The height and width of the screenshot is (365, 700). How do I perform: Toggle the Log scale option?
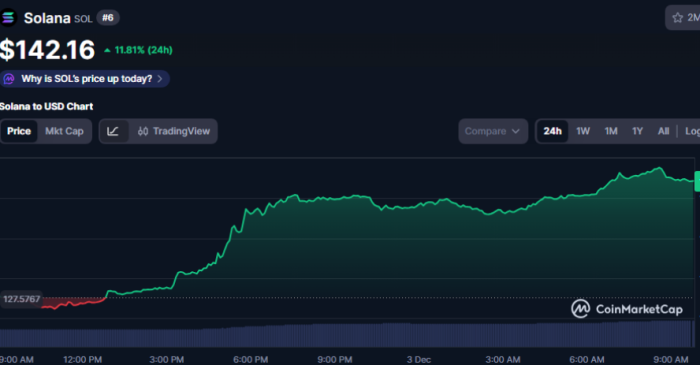[x=692, y=131]
